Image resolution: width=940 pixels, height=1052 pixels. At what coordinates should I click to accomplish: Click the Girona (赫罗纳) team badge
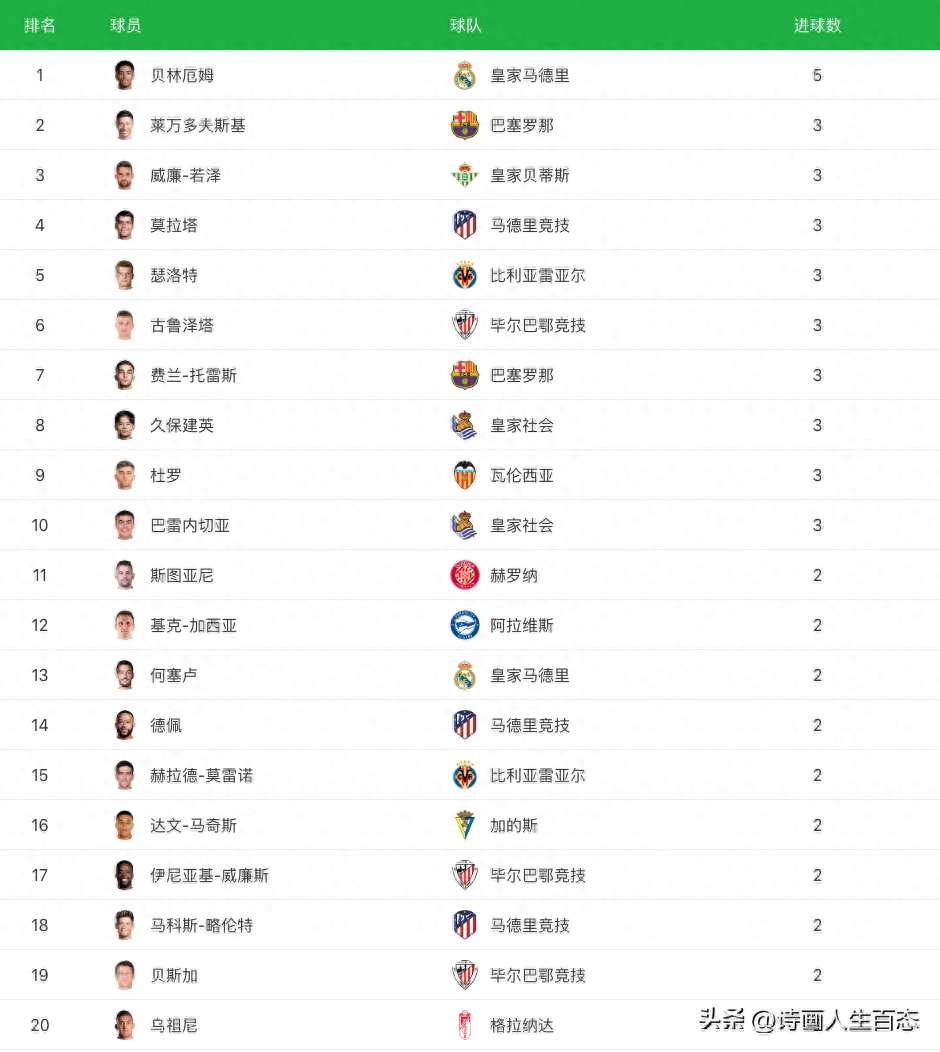point(465,575)
